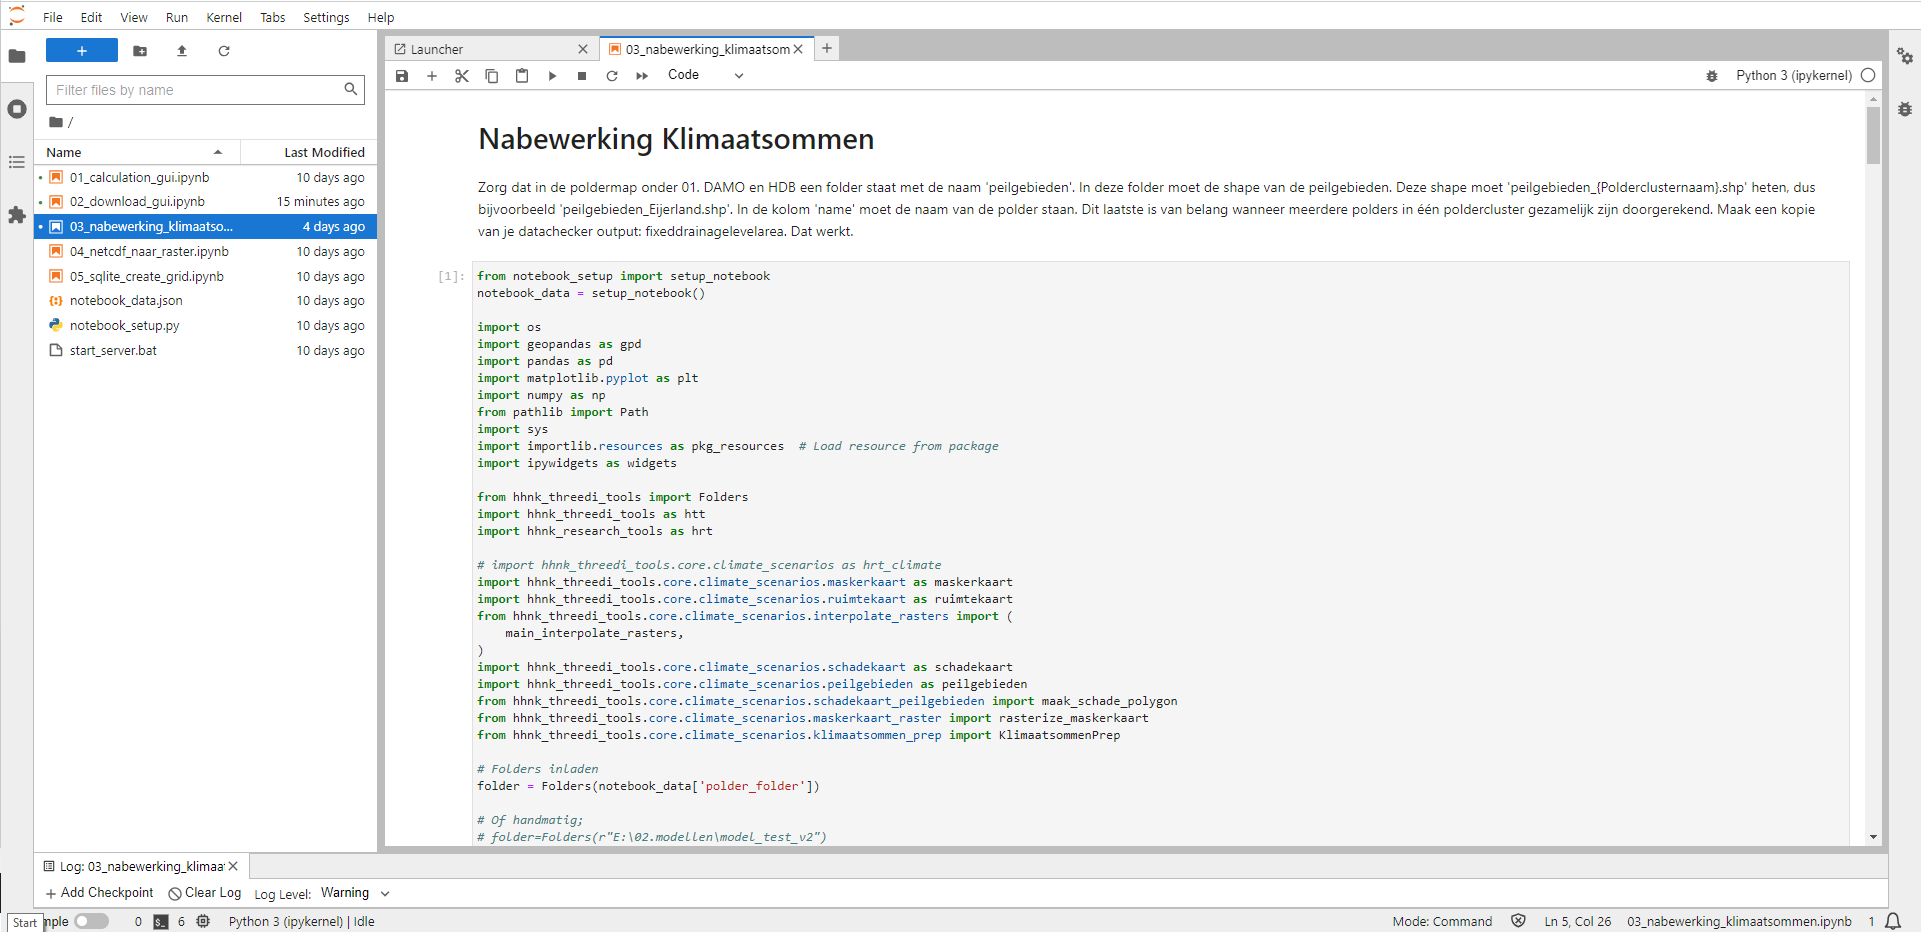Open the Log Level Warning dropdown
1921x932 pixels.
[x=355, y=893]
